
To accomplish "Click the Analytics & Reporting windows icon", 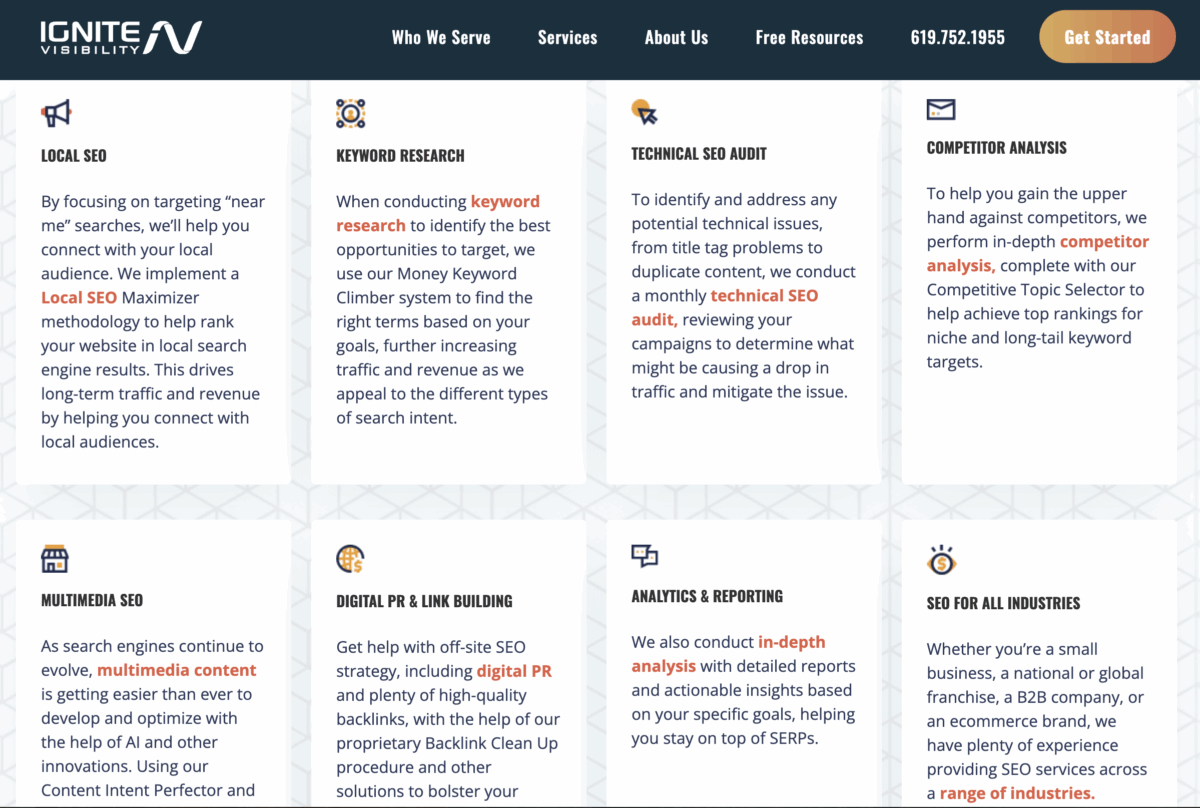I will pos(645,556).
